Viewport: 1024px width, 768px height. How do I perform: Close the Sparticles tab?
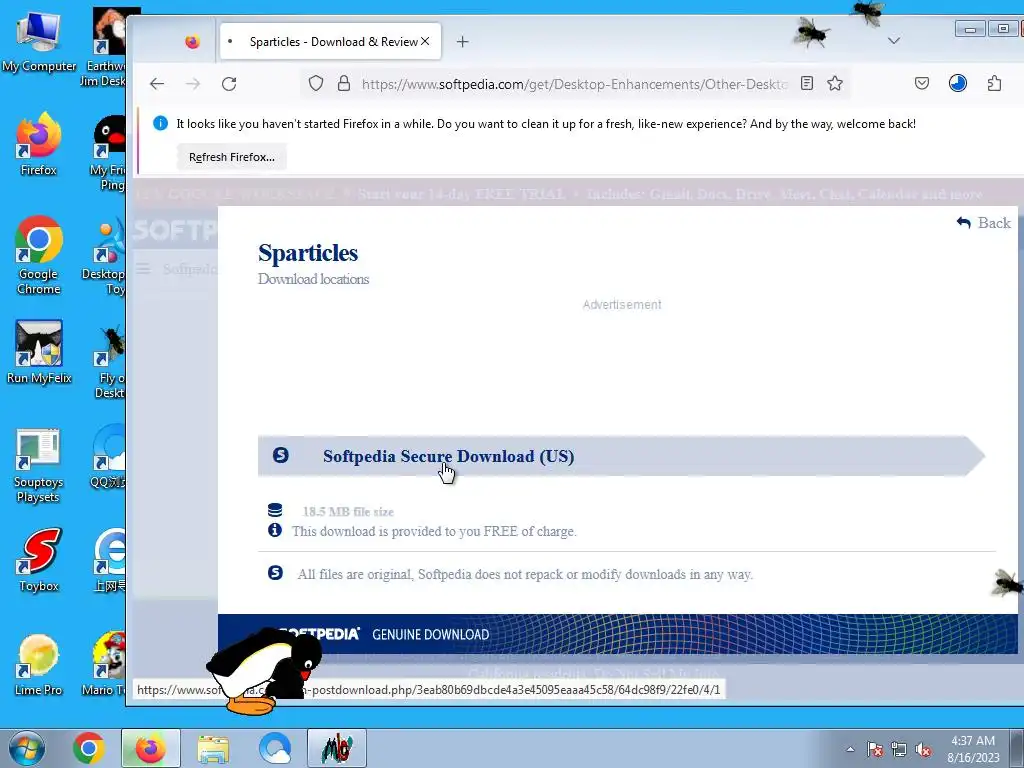425,41
